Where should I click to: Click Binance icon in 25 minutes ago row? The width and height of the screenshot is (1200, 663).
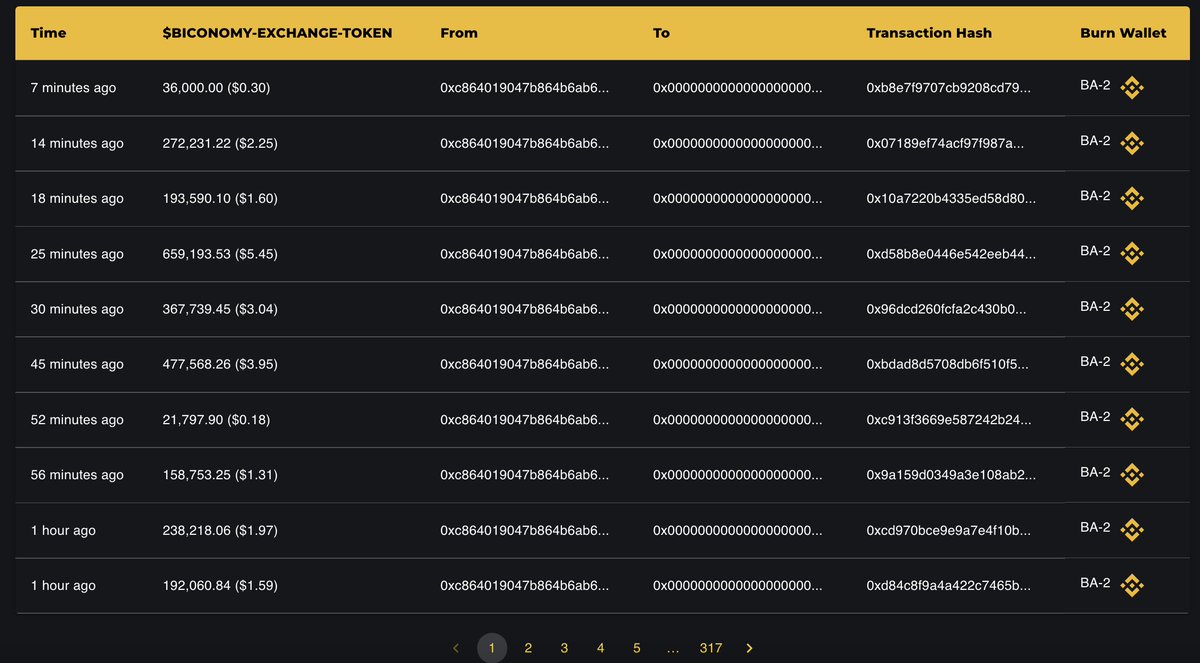1131,254
